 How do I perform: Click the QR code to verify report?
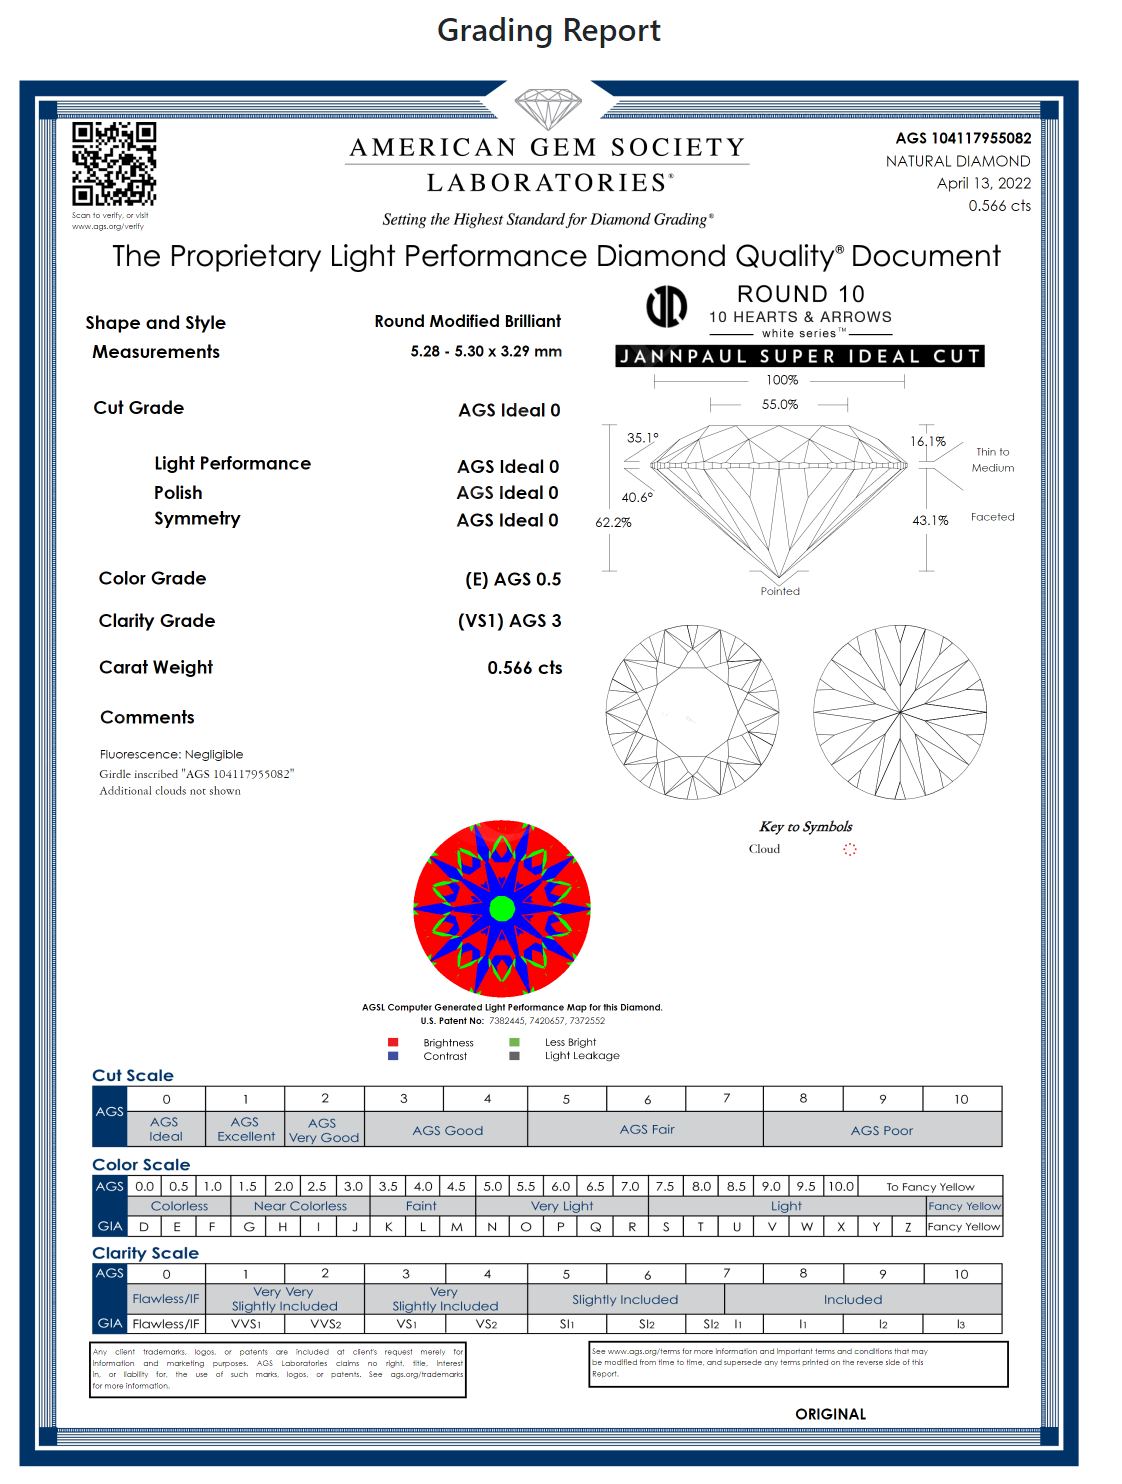(x=114, y=164)
